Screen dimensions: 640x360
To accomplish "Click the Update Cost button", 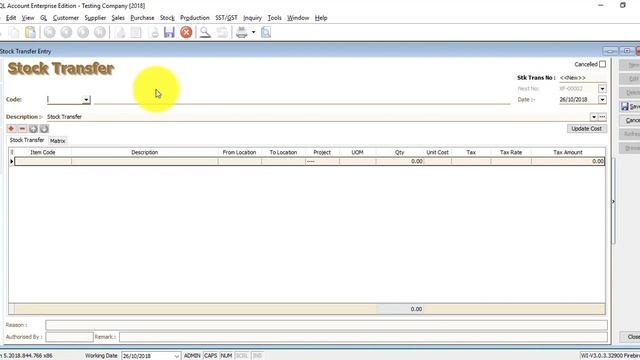I will (587, 129).
